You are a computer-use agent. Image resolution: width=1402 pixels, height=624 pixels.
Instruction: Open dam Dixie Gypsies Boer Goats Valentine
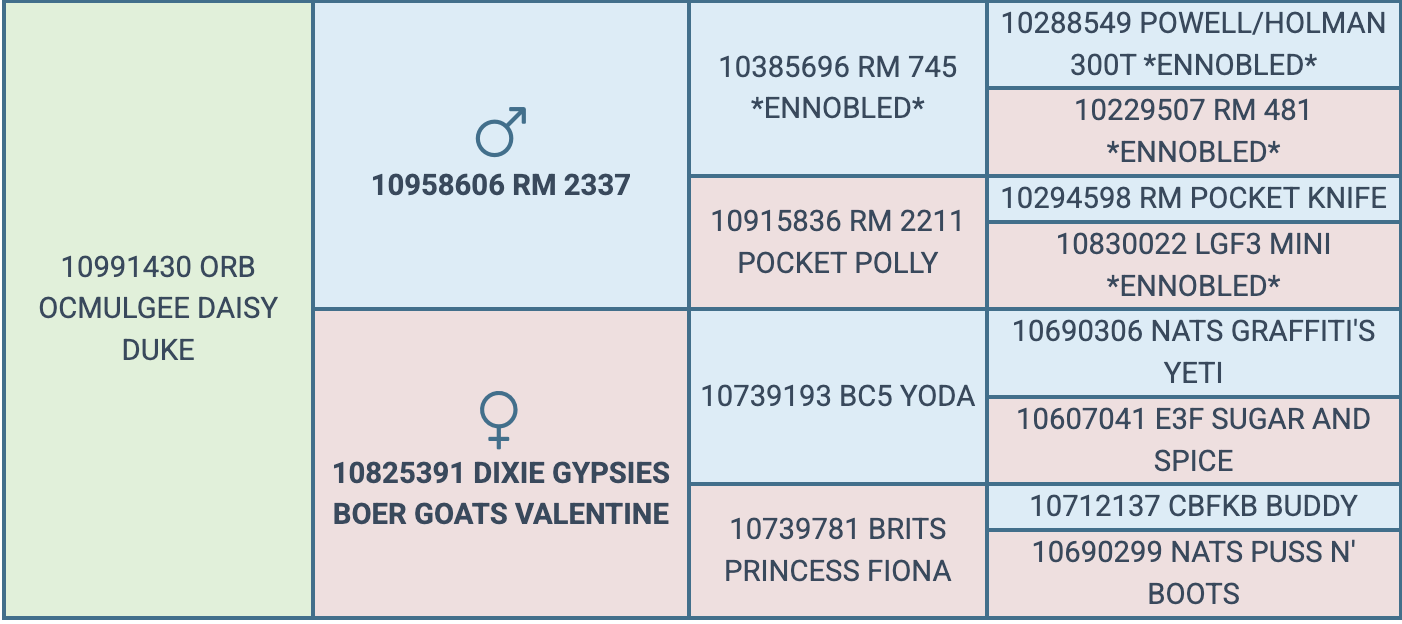coord(501,493)
